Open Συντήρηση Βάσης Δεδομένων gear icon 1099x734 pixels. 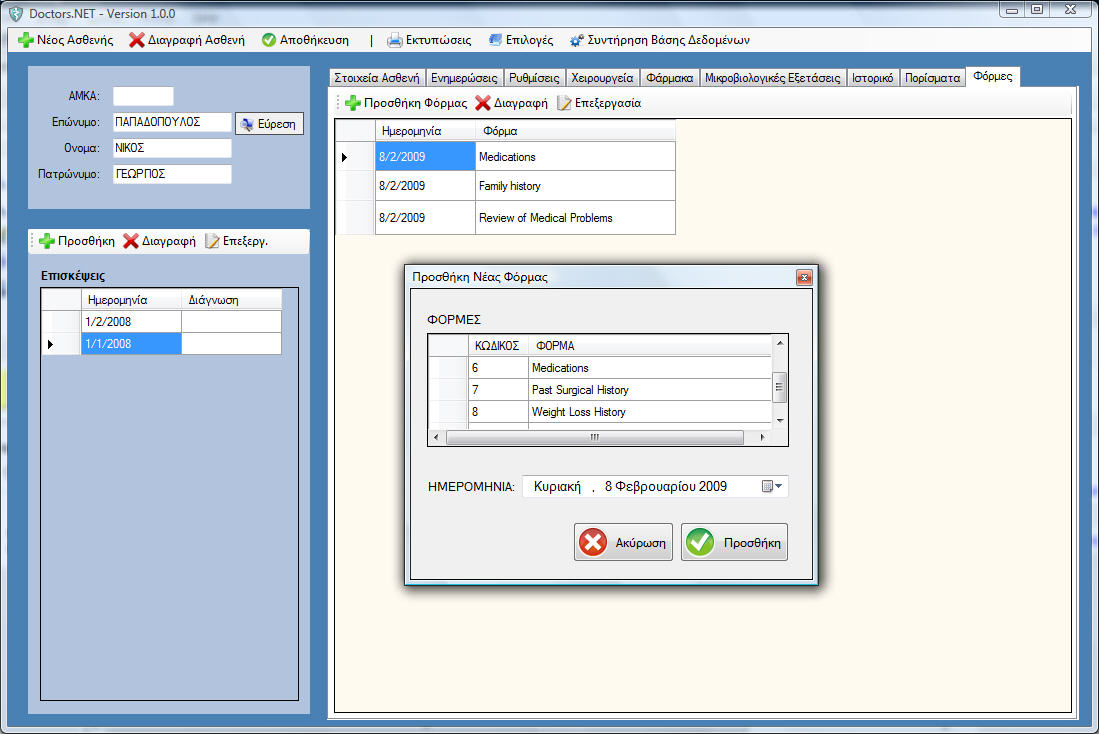[x=577, y=41]
